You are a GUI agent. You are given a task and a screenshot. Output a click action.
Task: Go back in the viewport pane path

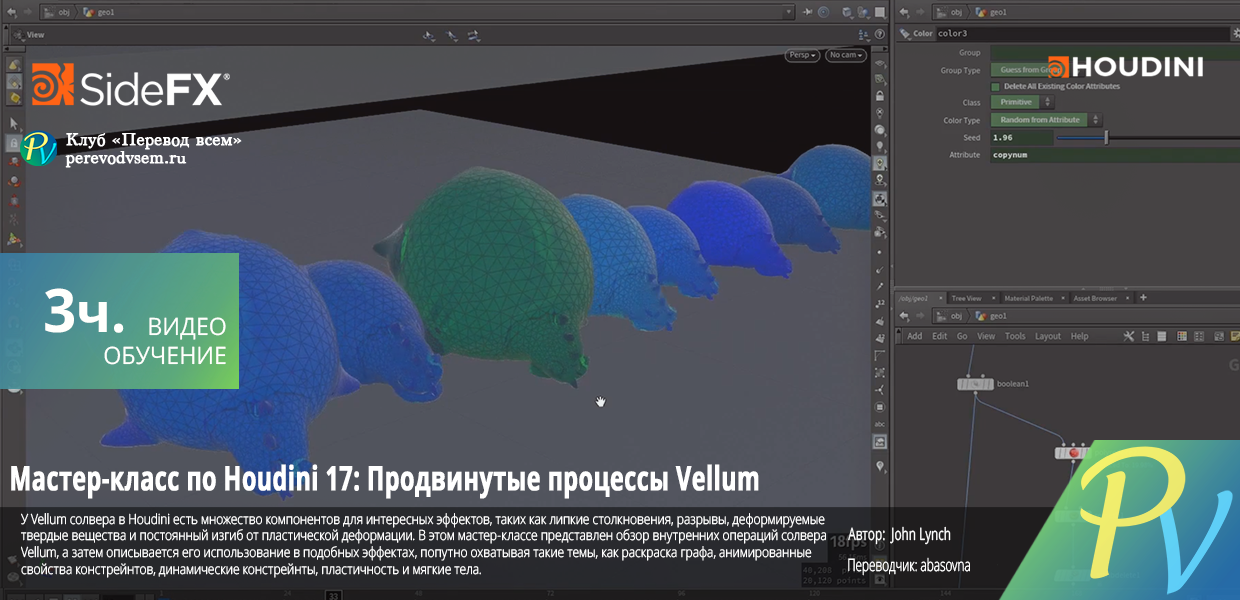pyautogui.click(x=11, y=12)
